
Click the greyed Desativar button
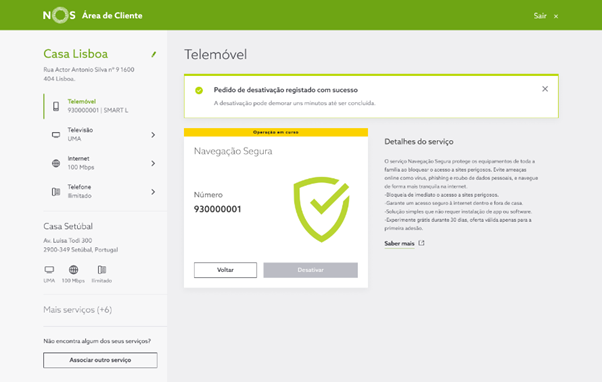tap(311, 270)
